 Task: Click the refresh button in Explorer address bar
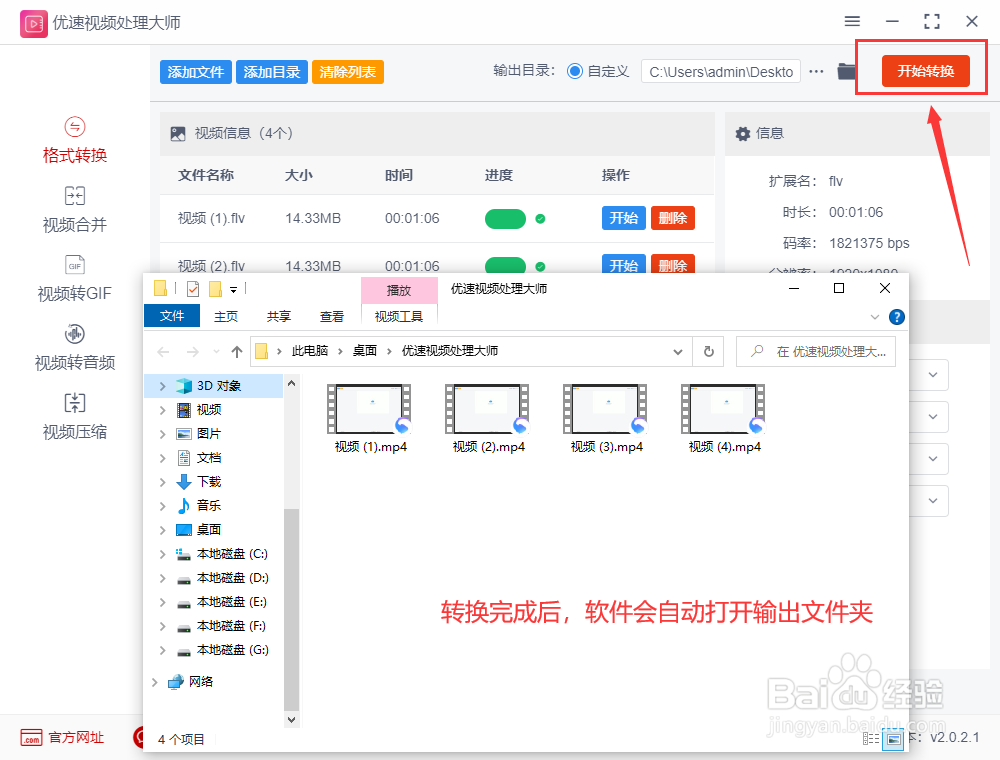tap(709, 351)
